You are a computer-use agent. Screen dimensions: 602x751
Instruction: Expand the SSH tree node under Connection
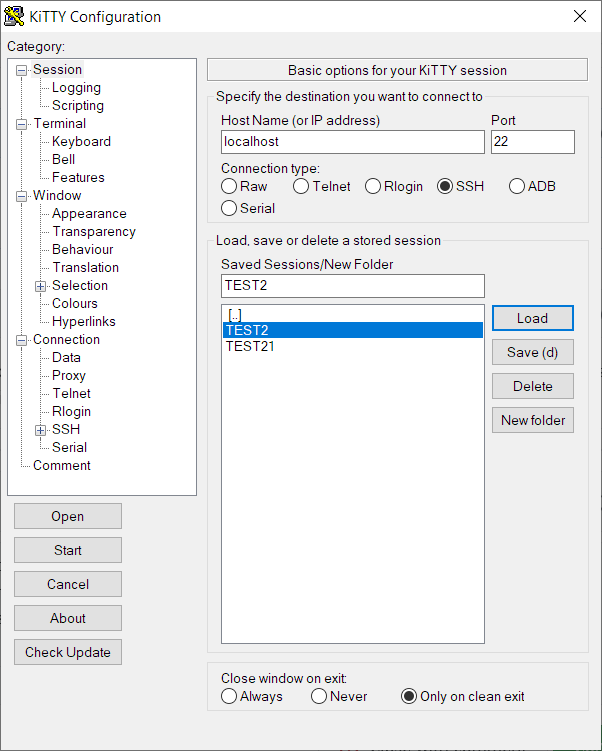(41, 430)
